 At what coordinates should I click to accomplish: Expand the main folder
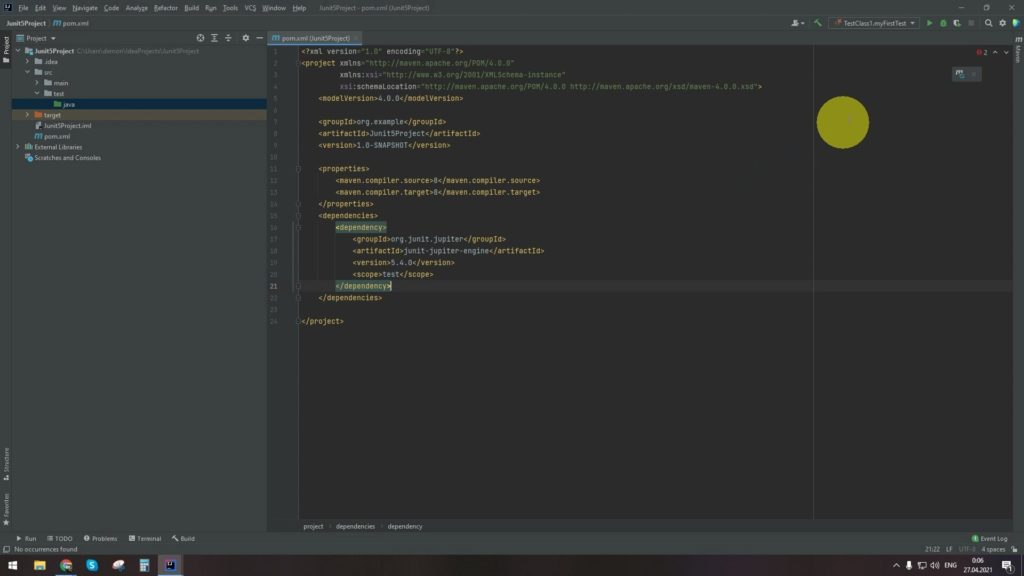tap(37, 83)
